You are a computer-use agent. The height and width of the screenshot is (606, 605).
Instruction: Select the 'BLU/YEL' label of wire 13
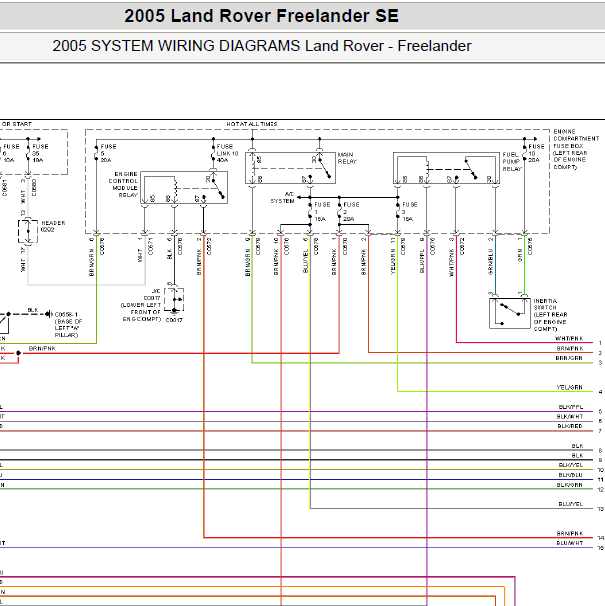point(571,504)
